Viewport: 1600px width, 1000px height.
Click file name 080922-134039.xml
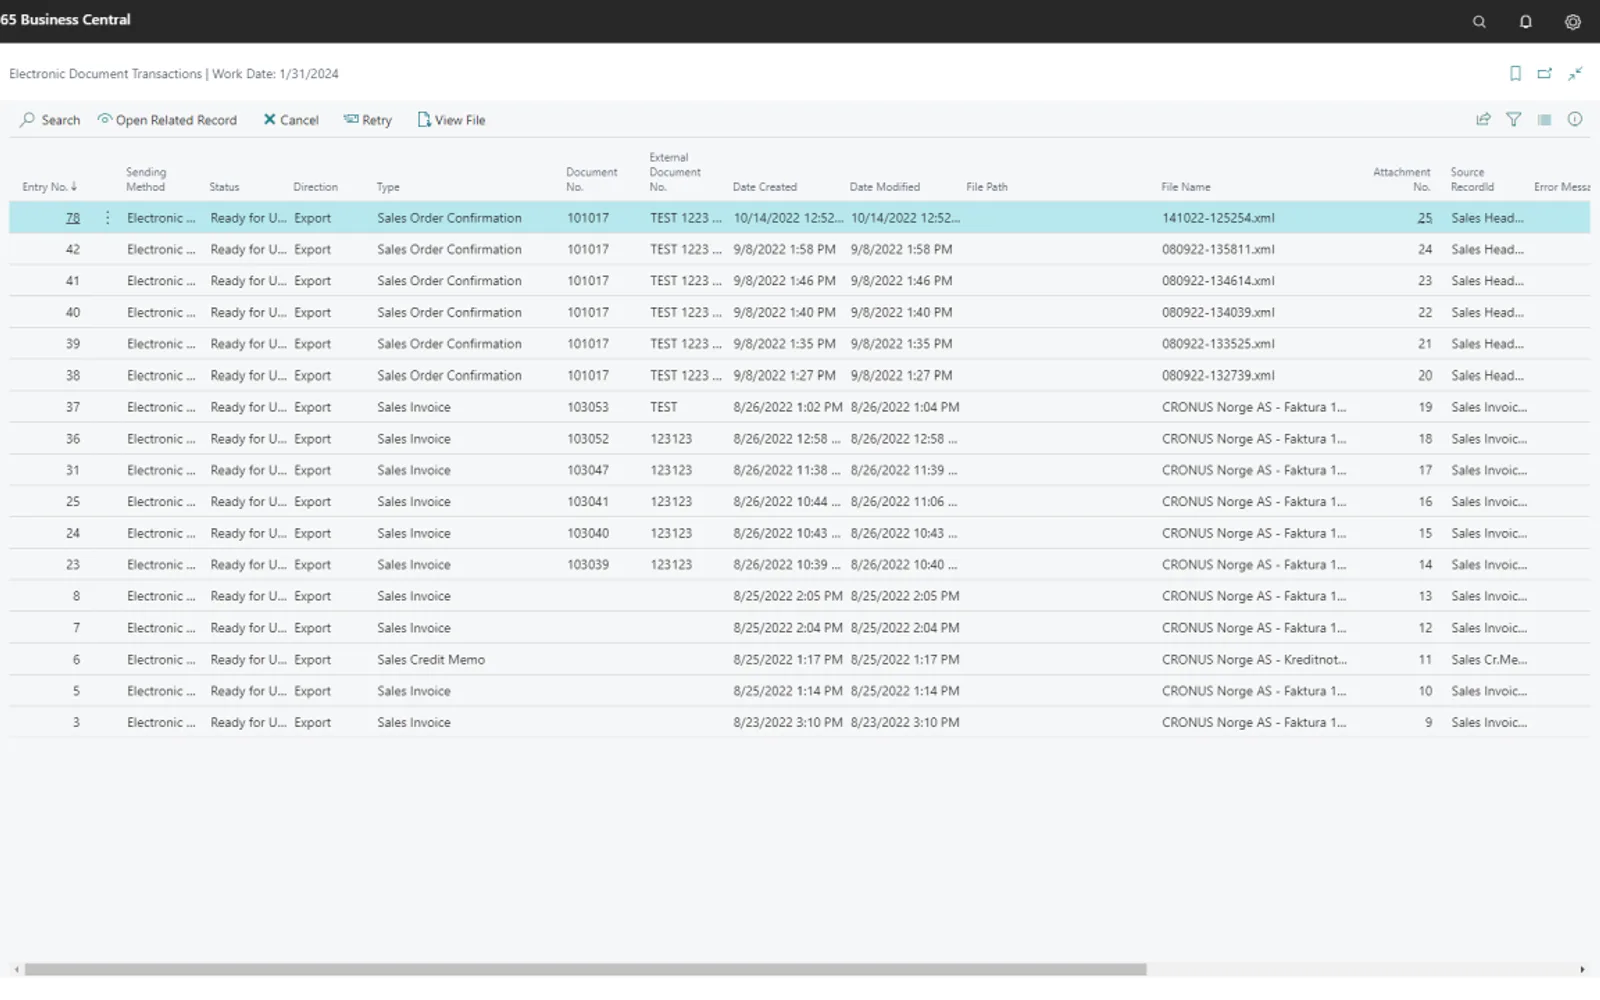[x=1218, y=313]
